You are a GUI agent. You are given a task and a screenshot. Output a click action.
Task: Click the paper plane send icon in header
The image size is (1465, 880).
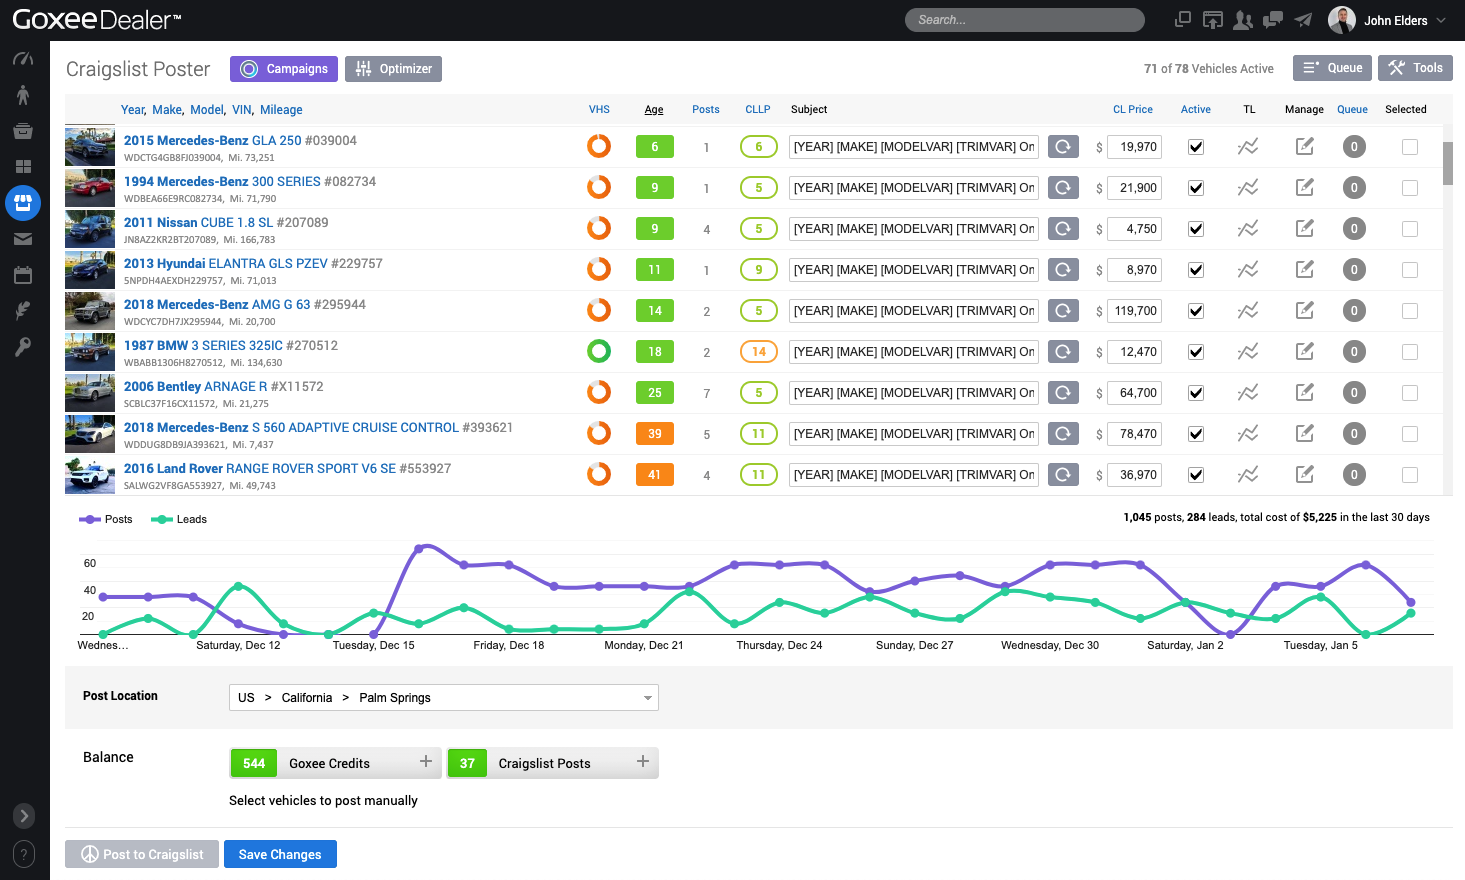click(1303, 20)
